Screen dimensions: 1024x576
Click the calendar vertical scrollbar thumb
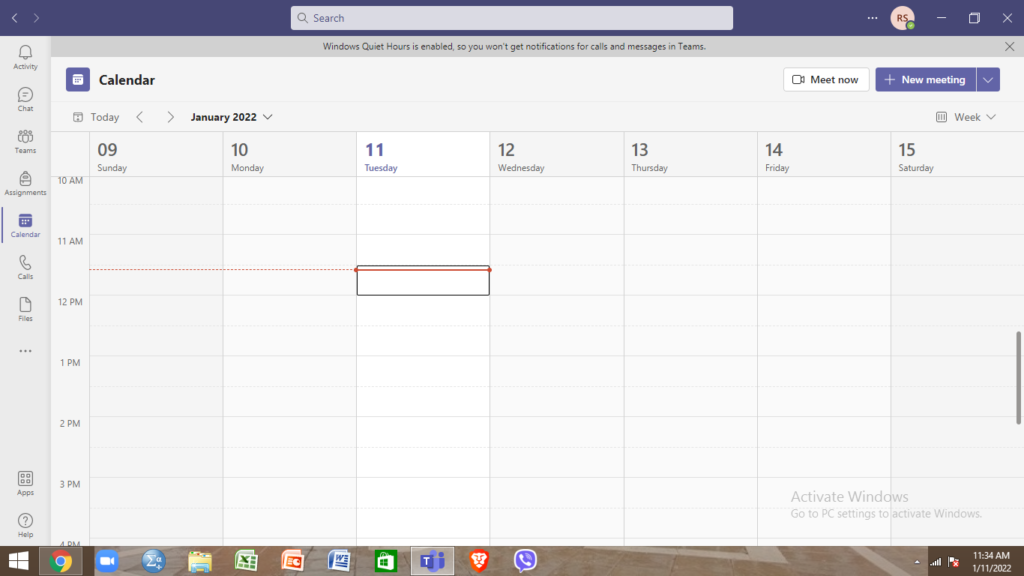click(1019, 377)
